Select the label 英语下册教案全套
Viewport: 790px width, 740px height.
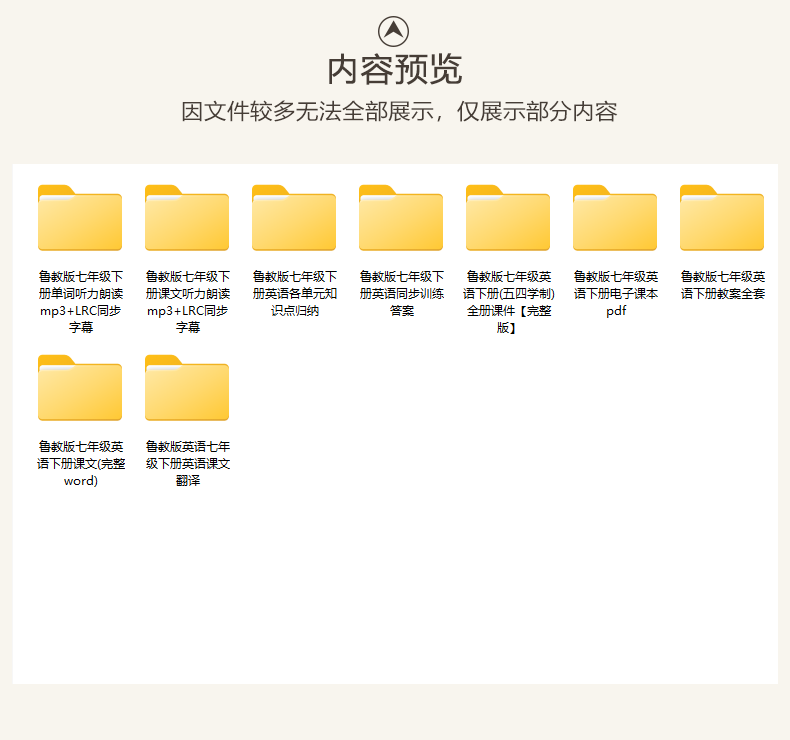(x=723, y=285)
